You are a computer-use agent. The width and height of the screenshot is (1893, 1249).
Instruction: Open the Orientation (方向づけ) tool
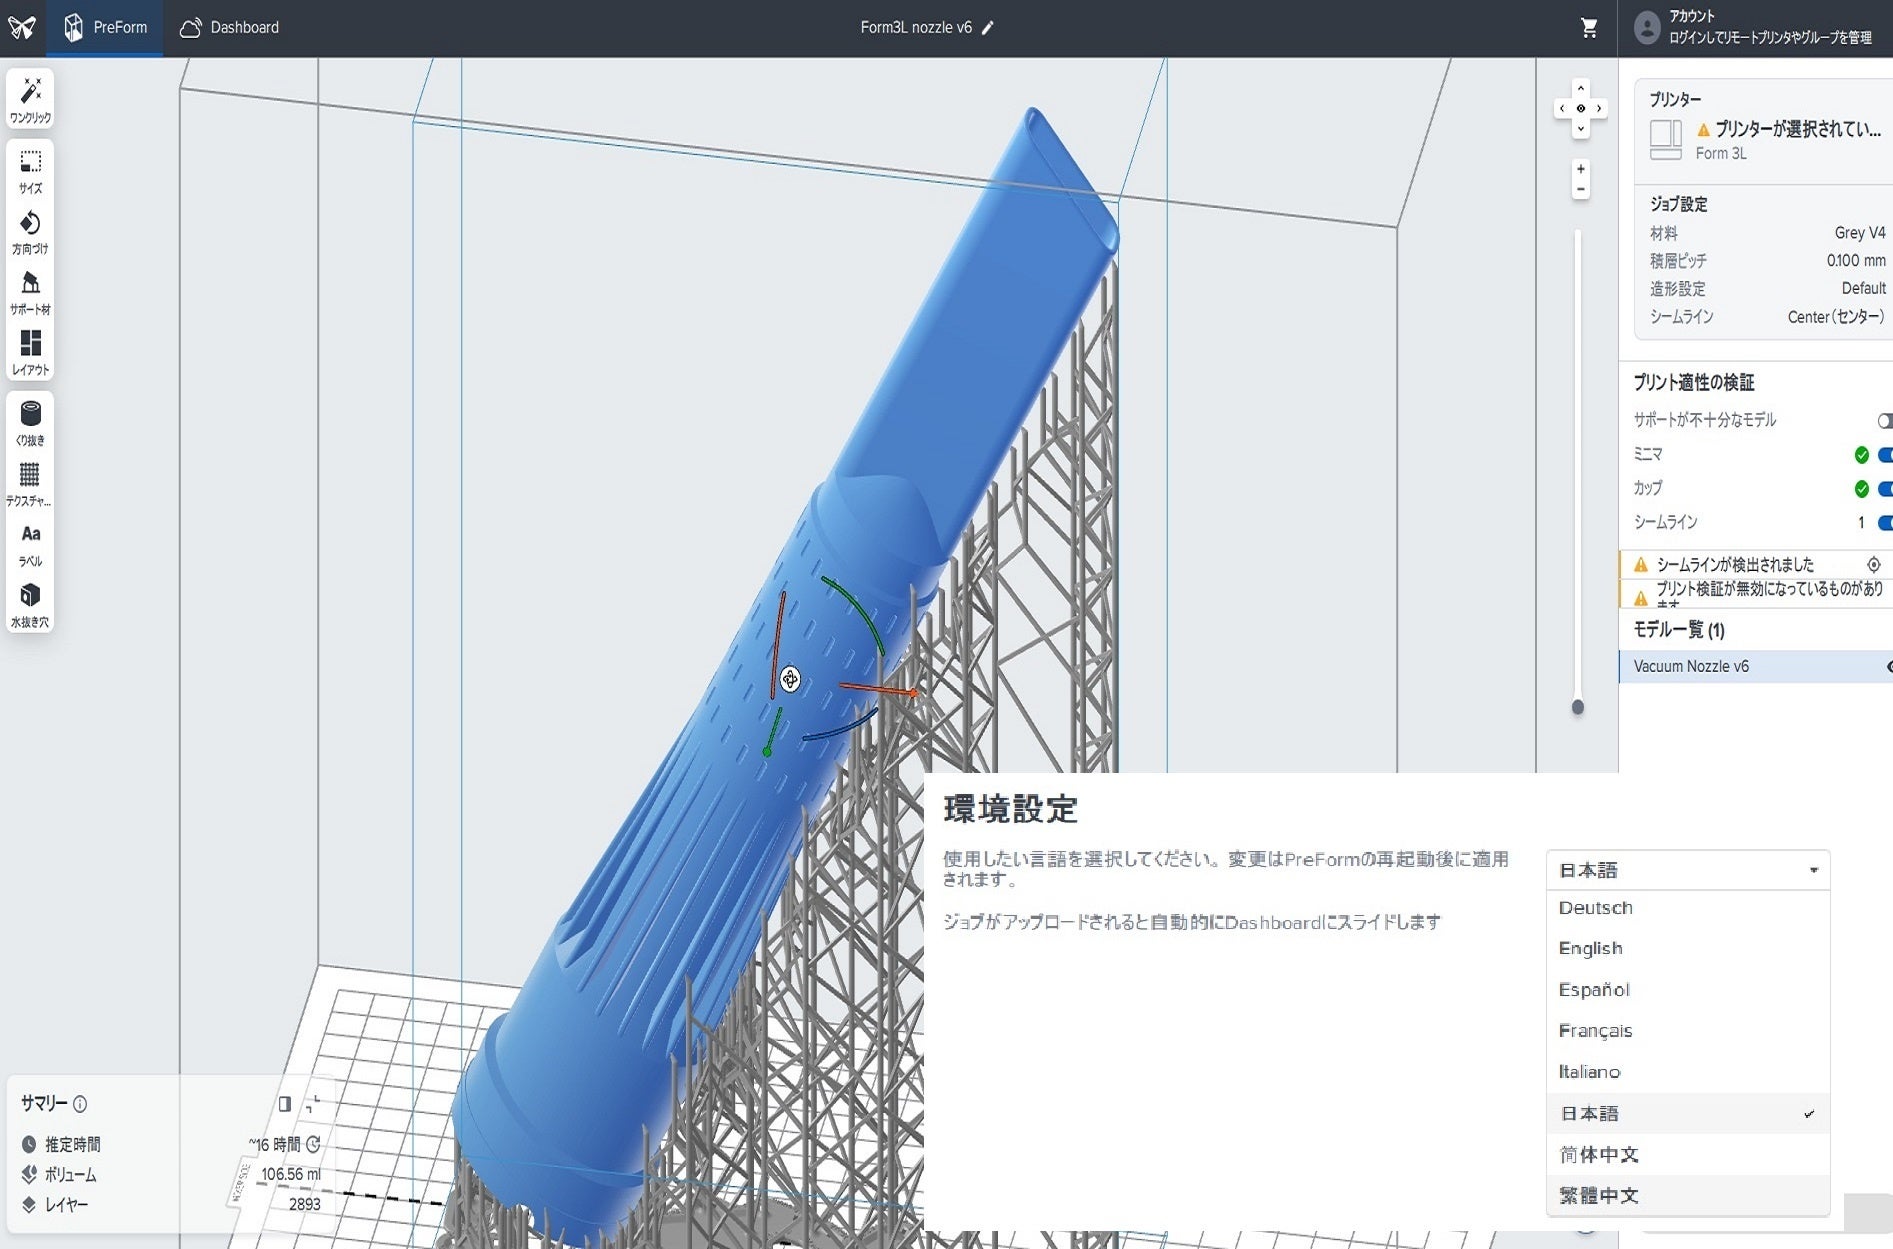(x=31, y=232)
